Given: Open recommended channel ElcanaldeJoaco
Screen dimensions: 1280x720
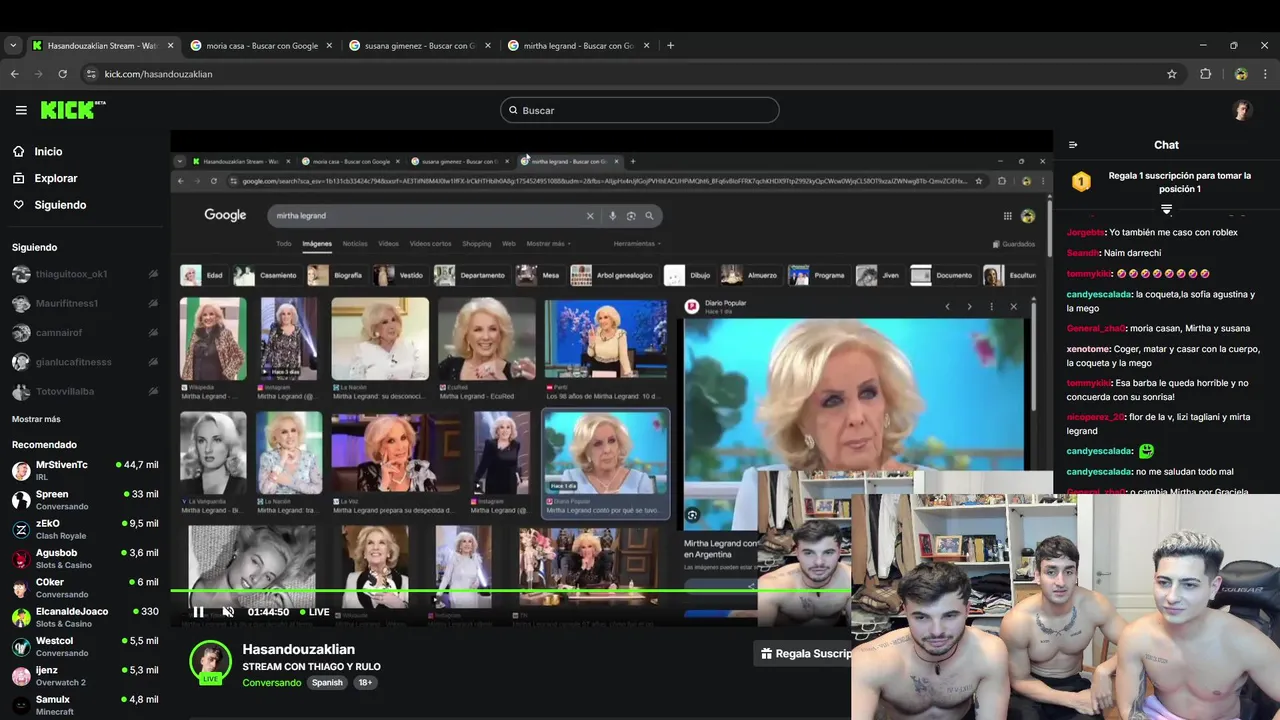Looking at the screenshot, I should [x=84, y=617].
